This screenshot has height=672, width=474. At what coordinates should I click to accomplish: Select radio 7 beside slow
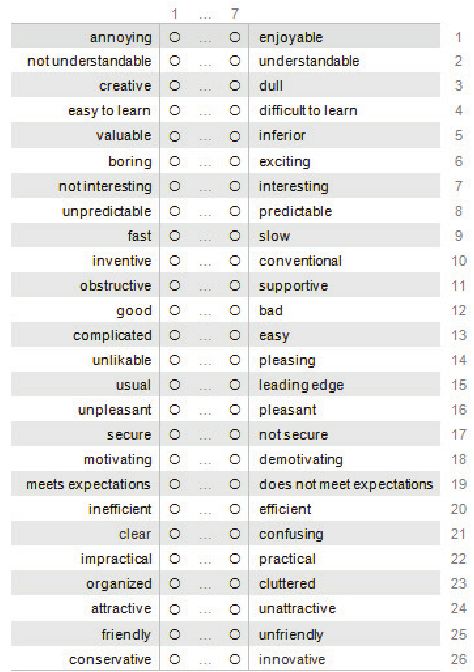(x=234, y=236)
